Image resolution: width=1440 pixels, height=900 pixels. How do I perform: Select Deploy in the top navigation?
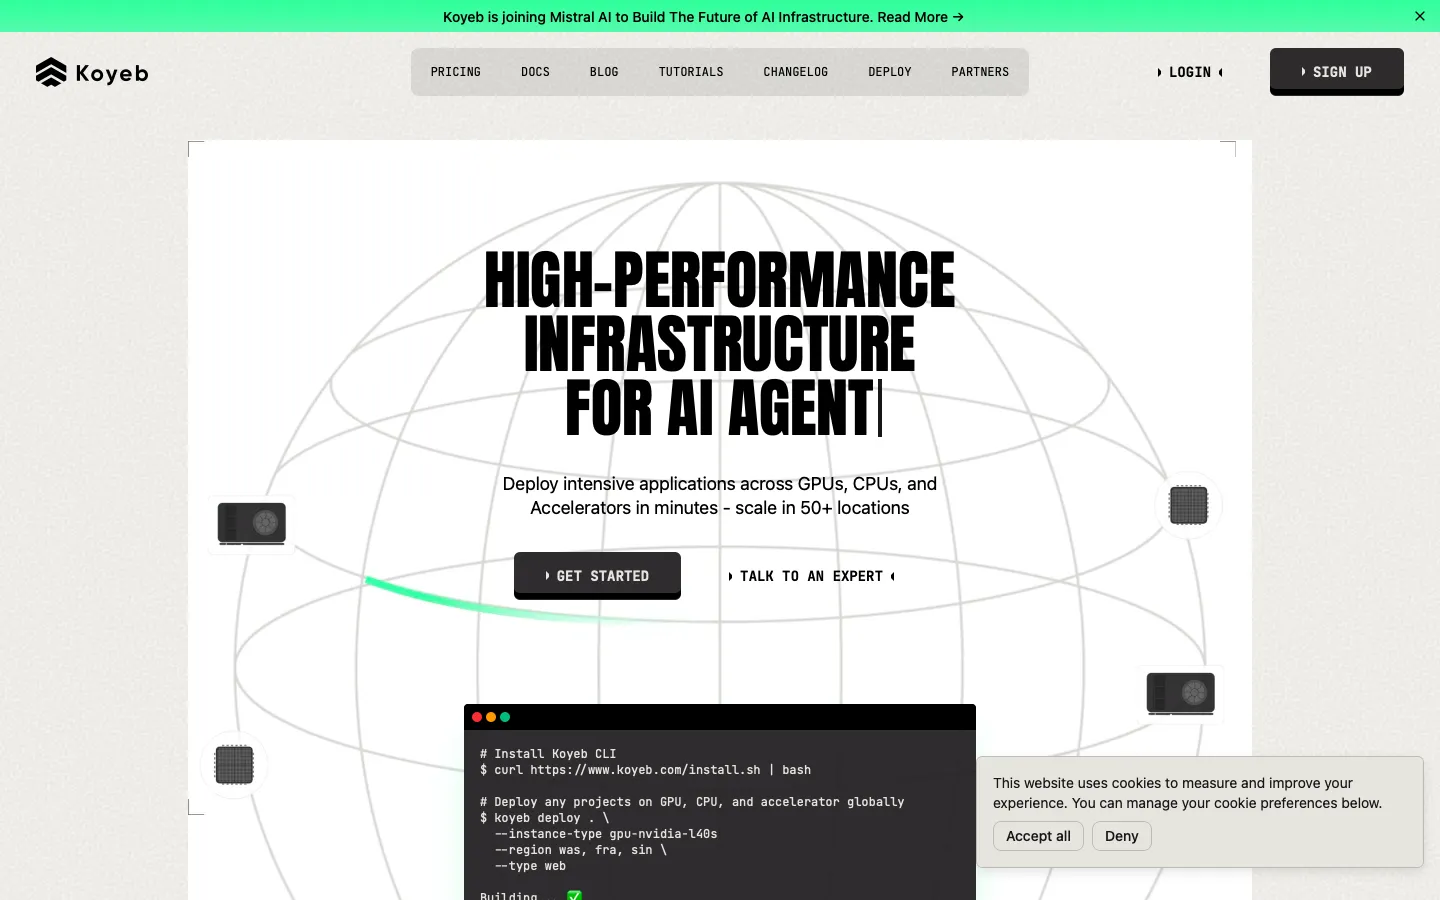890,72
